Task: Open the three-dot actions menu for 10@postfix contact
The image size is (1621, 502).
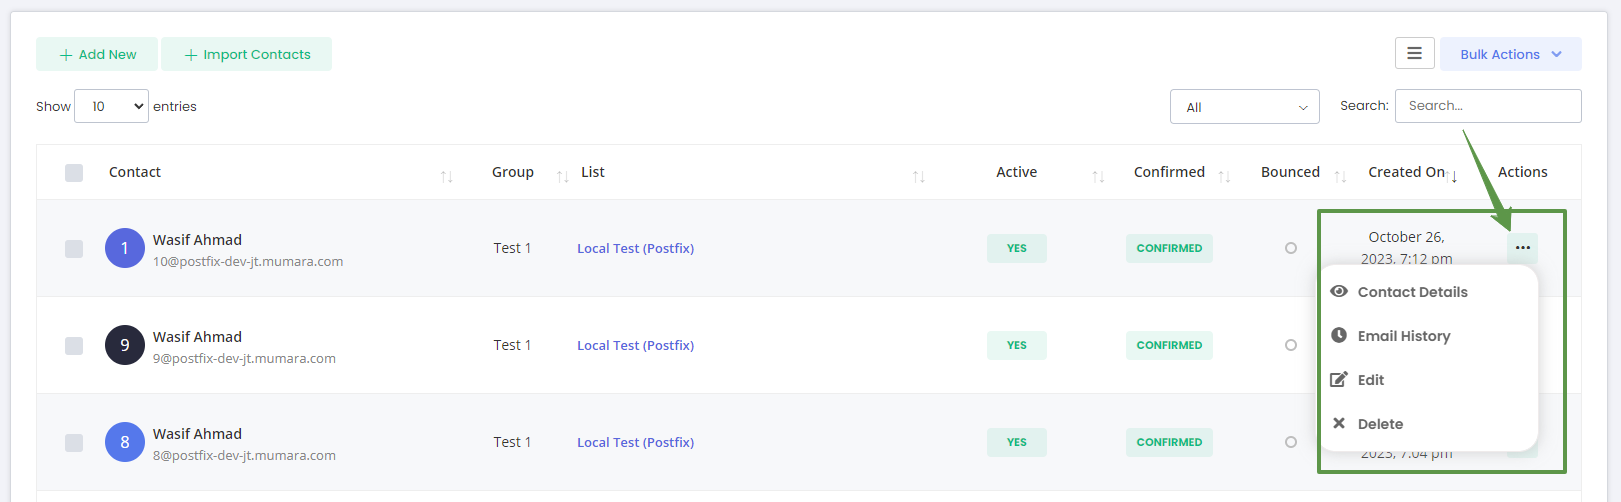Action: [1522, 248]
